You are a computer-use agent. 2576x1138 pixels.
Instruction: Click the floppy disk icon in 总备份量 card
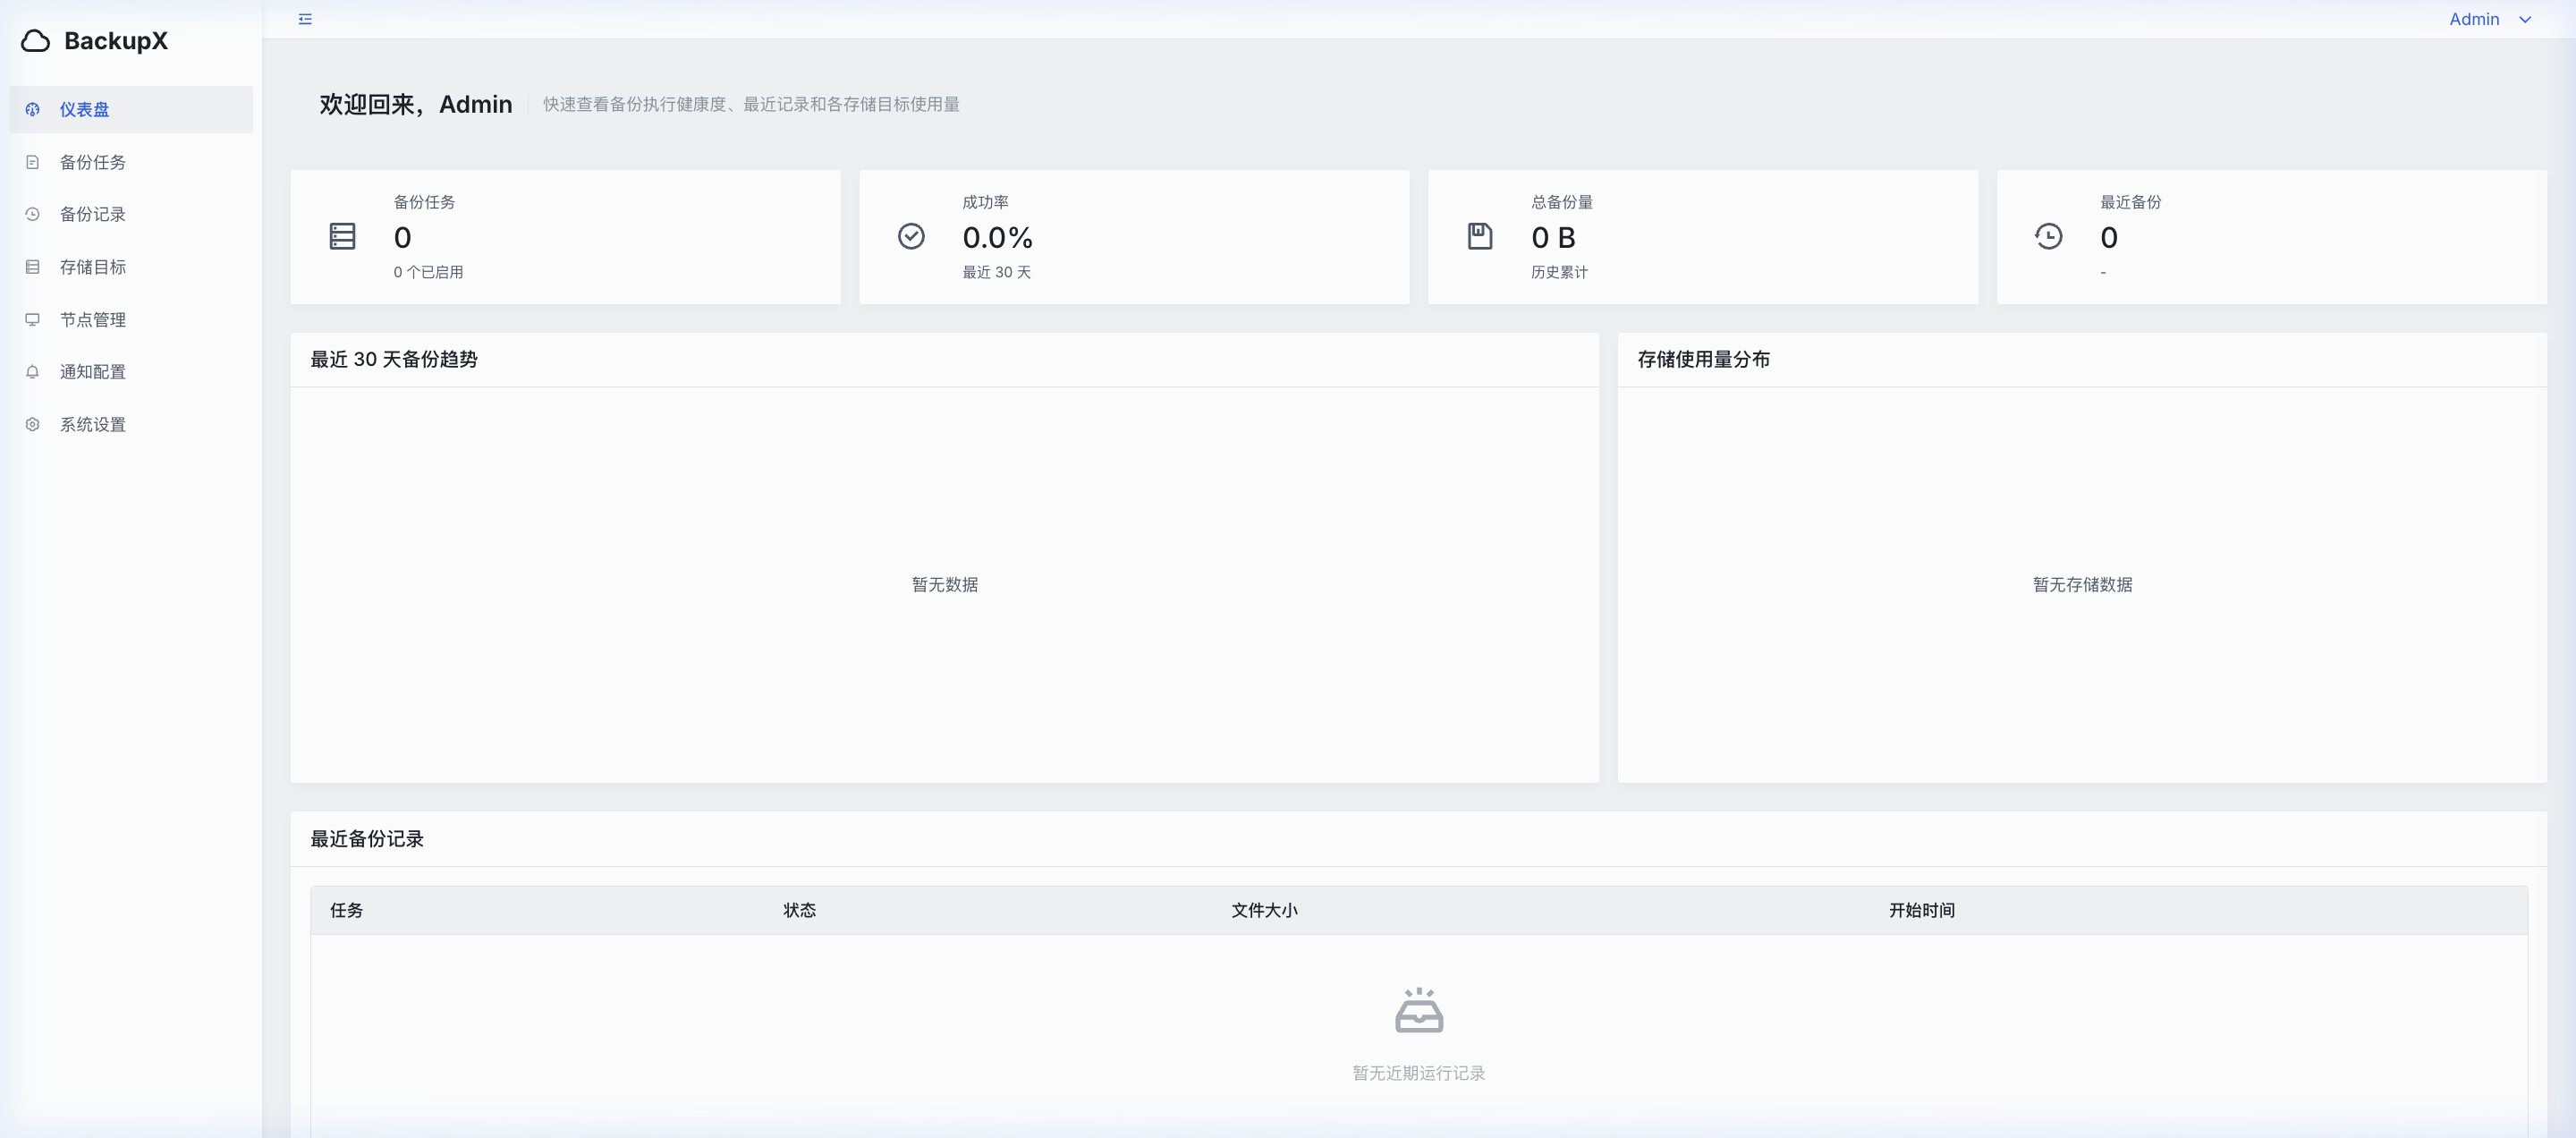coord(1479,237)
